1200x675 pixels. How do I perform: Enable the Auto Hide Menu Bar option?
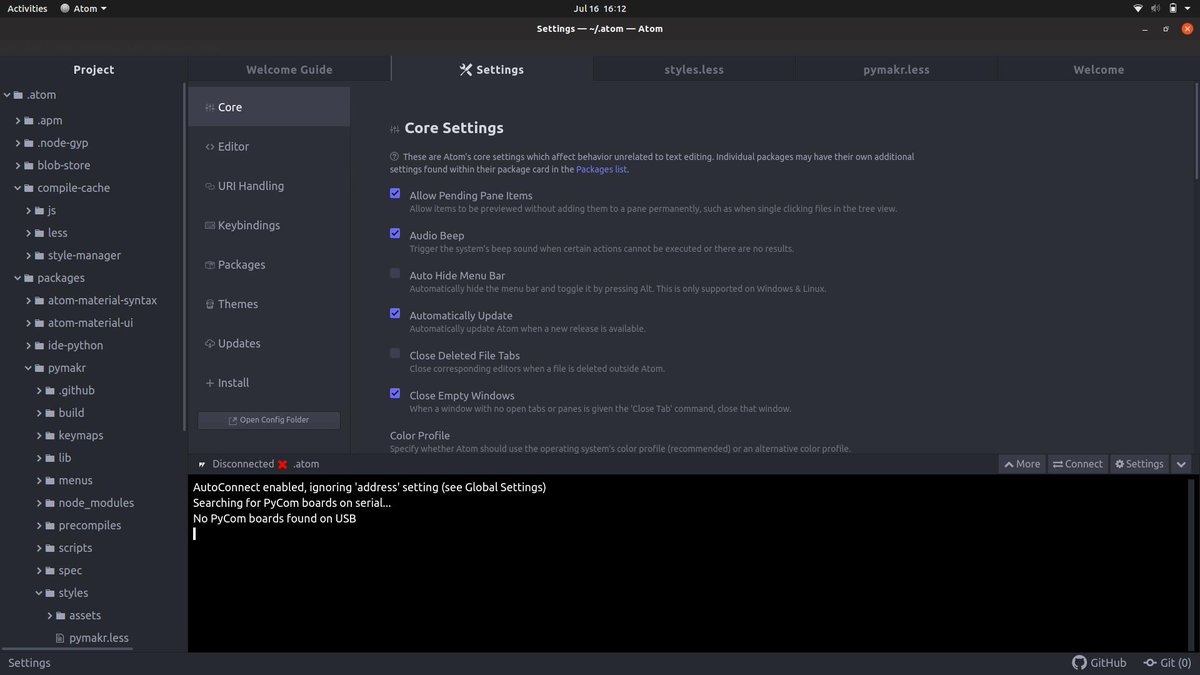[394, 272]
